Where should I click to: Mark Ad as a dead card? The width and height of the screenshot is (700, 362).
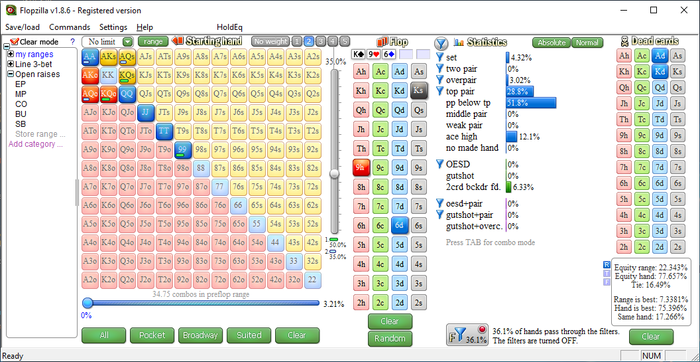(659, 55)
